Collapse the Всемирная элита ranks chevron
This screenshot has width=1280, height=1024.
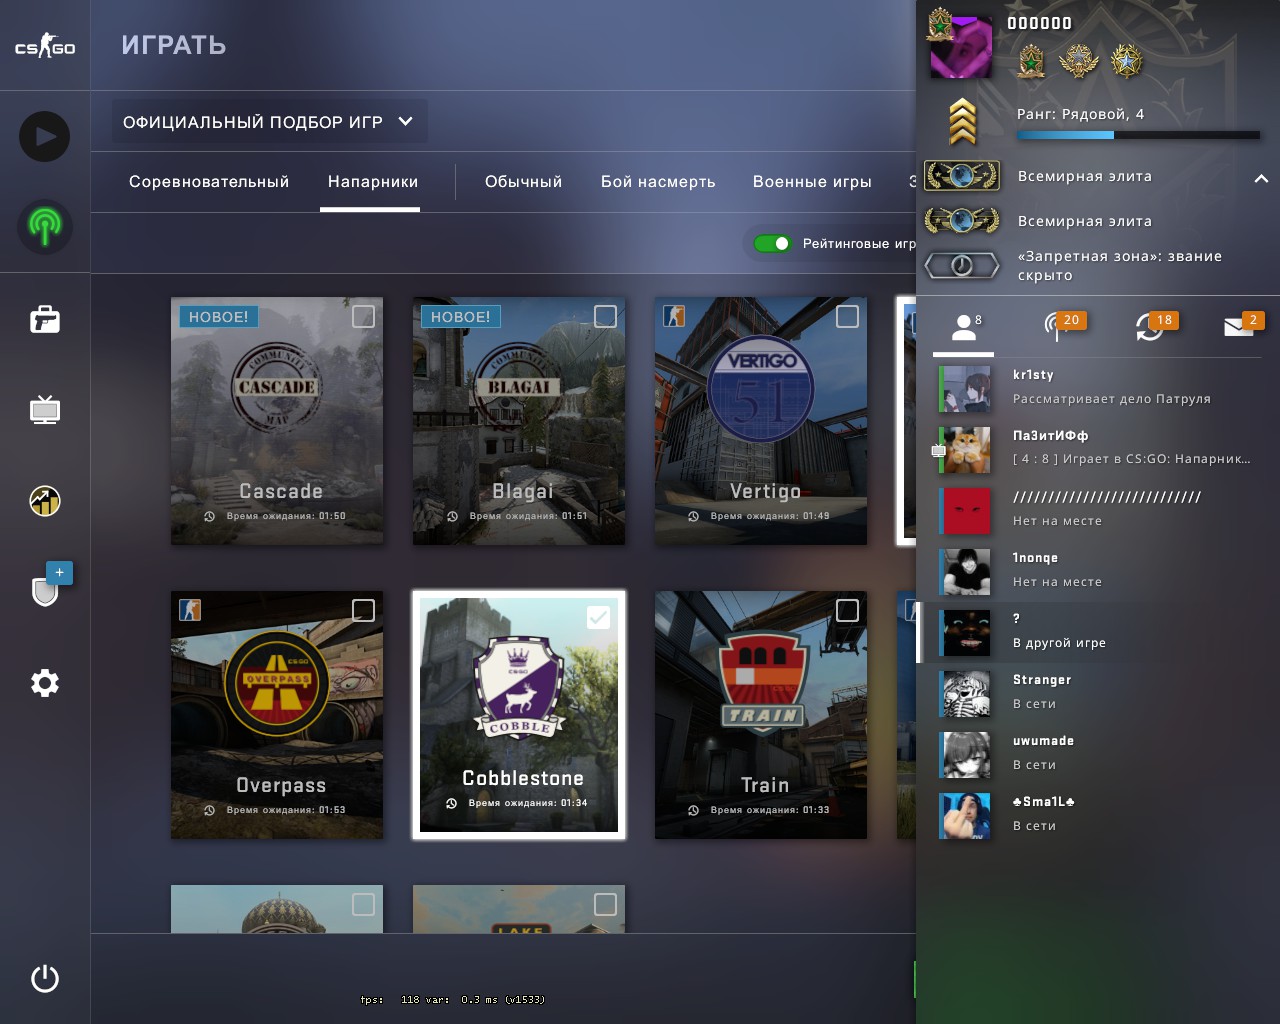pos(1261,178)
